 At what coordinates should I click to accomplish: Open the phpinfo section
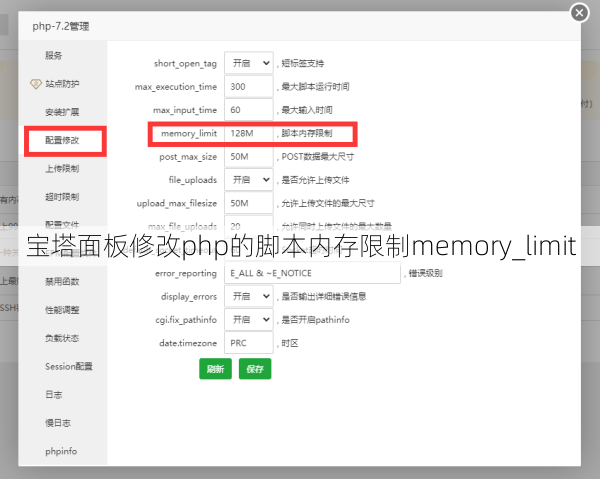click(61, 451)
